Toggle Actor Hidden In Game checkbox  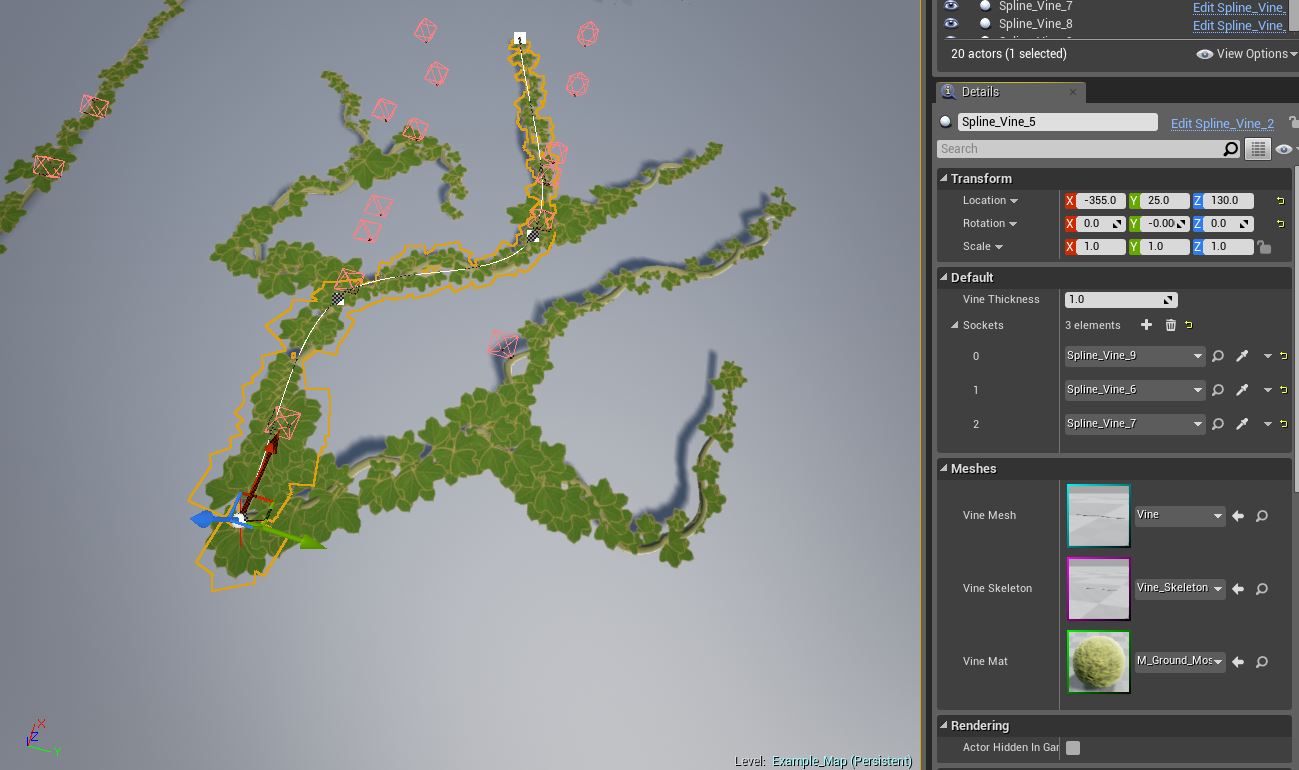[1073, 747]
